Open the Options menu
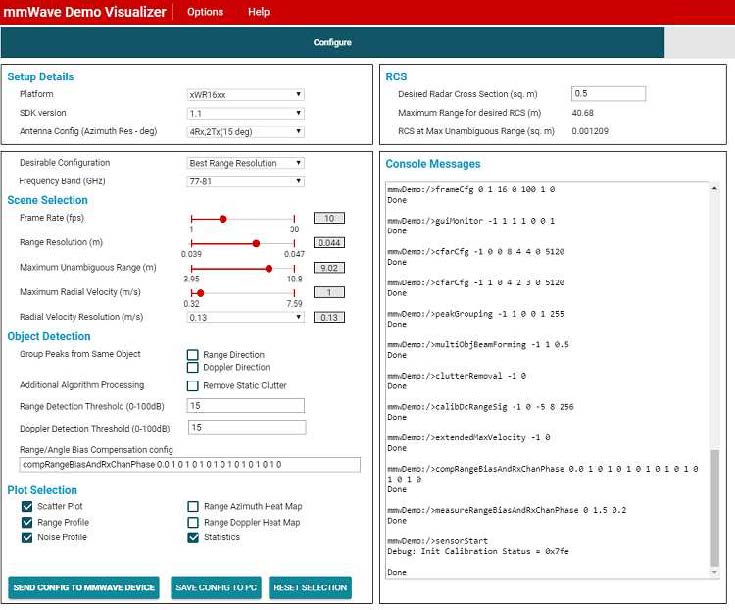This screenshot has width=735, height=610. [205, 12]
